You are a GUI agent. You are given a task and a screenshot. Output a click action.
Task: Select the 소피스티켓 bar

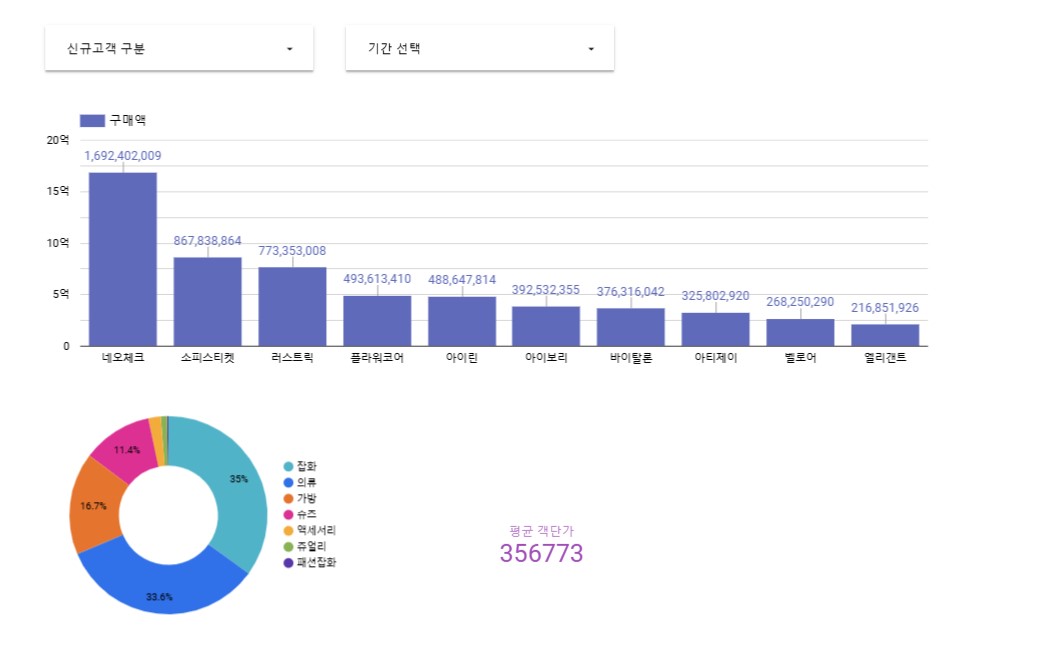(207, 302)
